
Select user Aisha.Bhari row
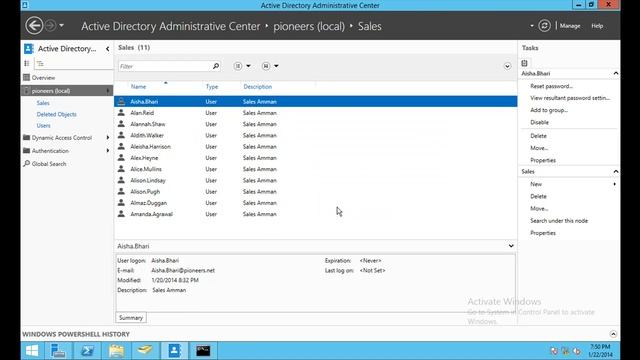point(316,101)
